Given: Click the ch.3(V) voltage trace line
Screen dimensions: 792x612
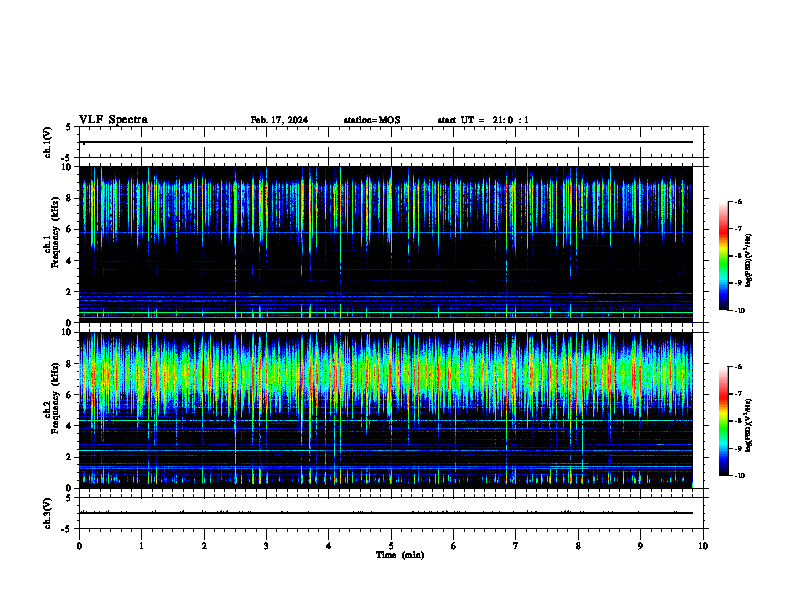Looking at the screenshot, I should [385, 513].
